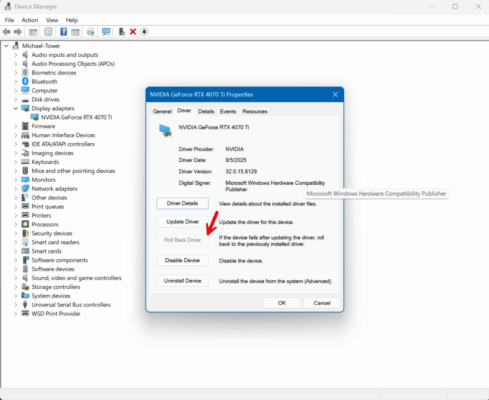Select the Smart cards tree item
Image resolution: width=489 pixels, height=400 pixels.
[47, 251]
